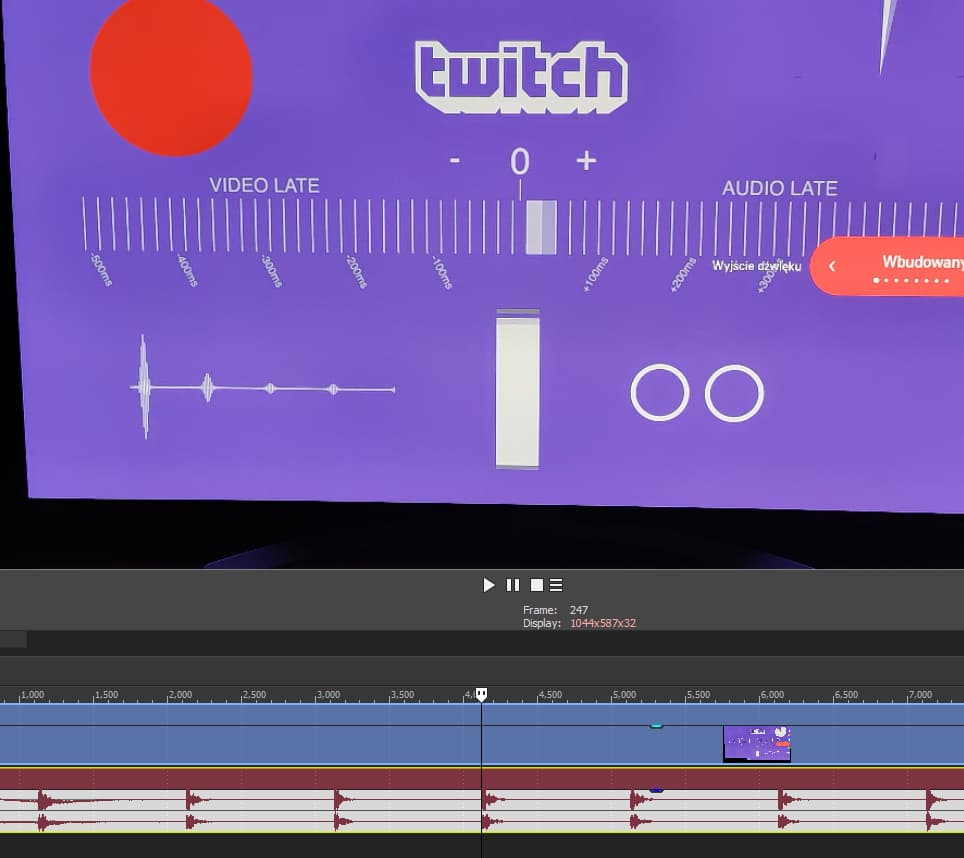Image resolution: width=964 pixels, height=858 pixels.
Task: Click the Wyjście dźwięku label
Action: coord(756,266)
